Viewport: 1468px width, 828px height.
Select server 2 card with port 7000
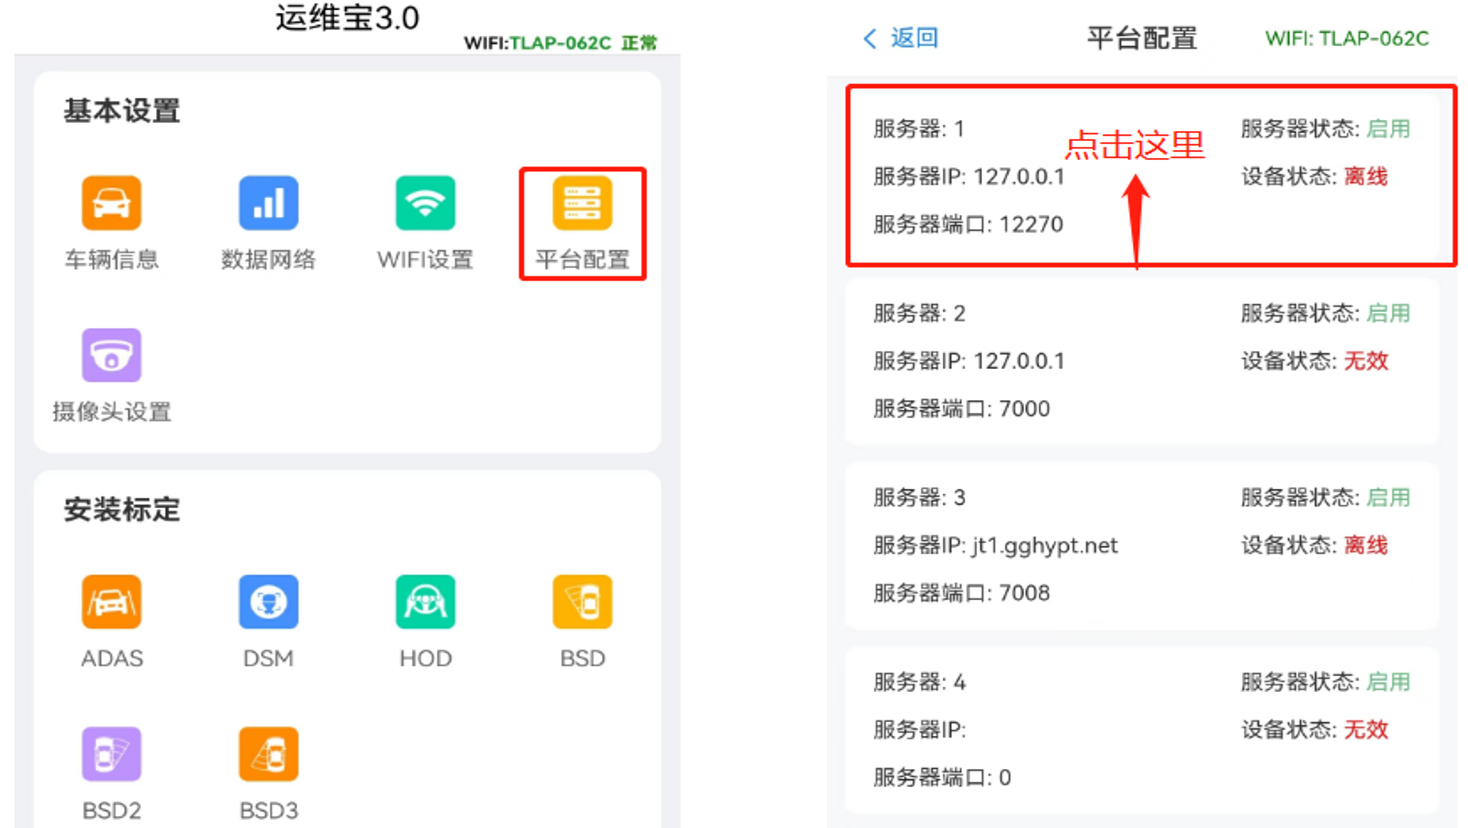(1141, 361)
